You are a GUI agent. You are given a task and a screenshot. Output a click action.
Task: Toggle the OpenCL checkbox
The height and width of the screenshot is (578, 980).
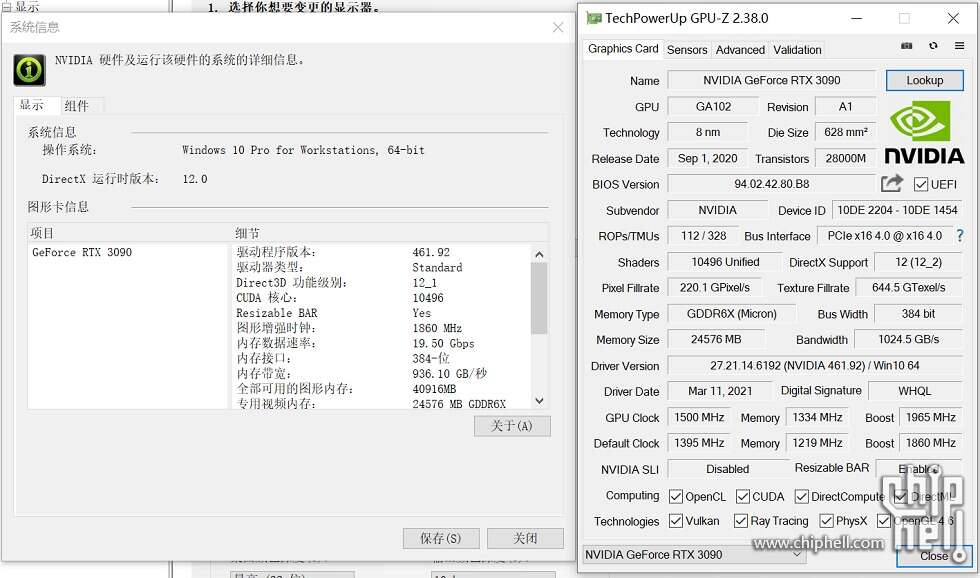675,496
